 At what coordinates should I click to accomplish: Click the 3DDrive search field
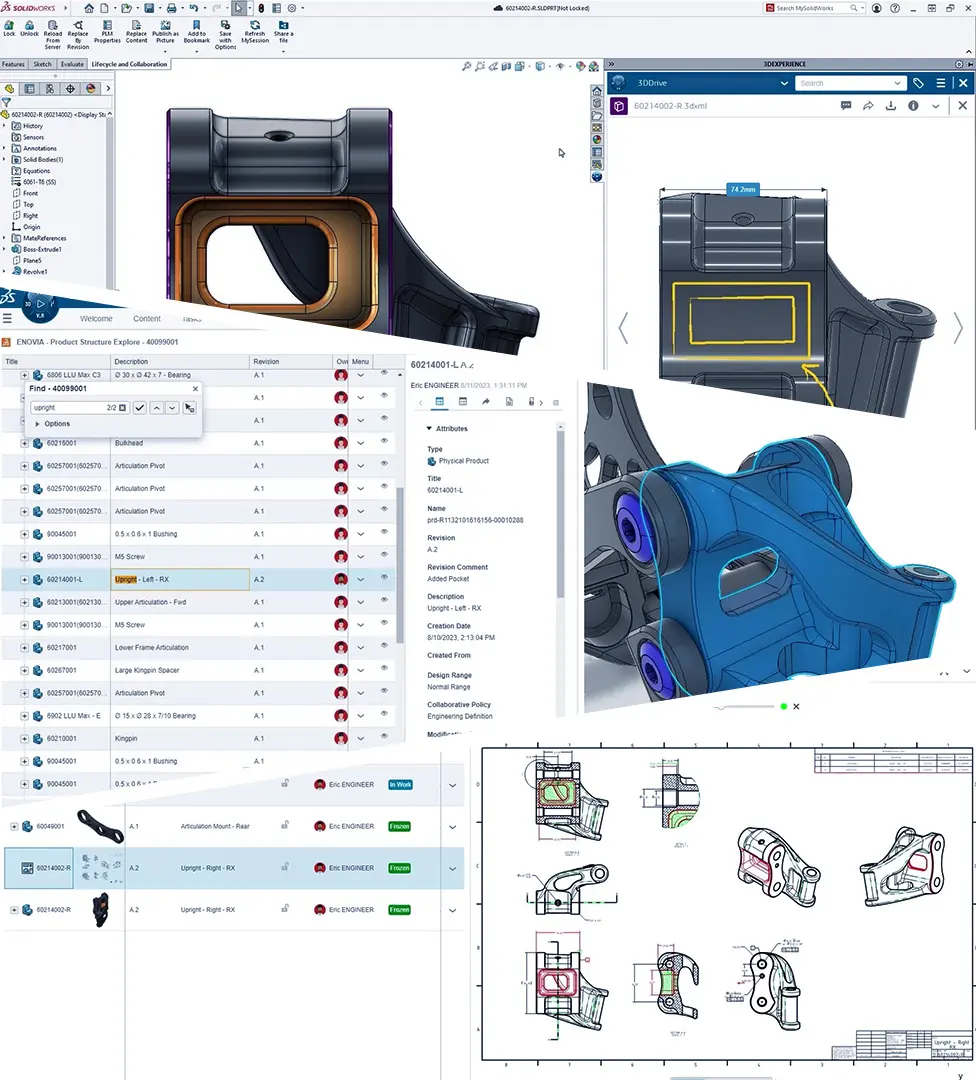(849, 83)
